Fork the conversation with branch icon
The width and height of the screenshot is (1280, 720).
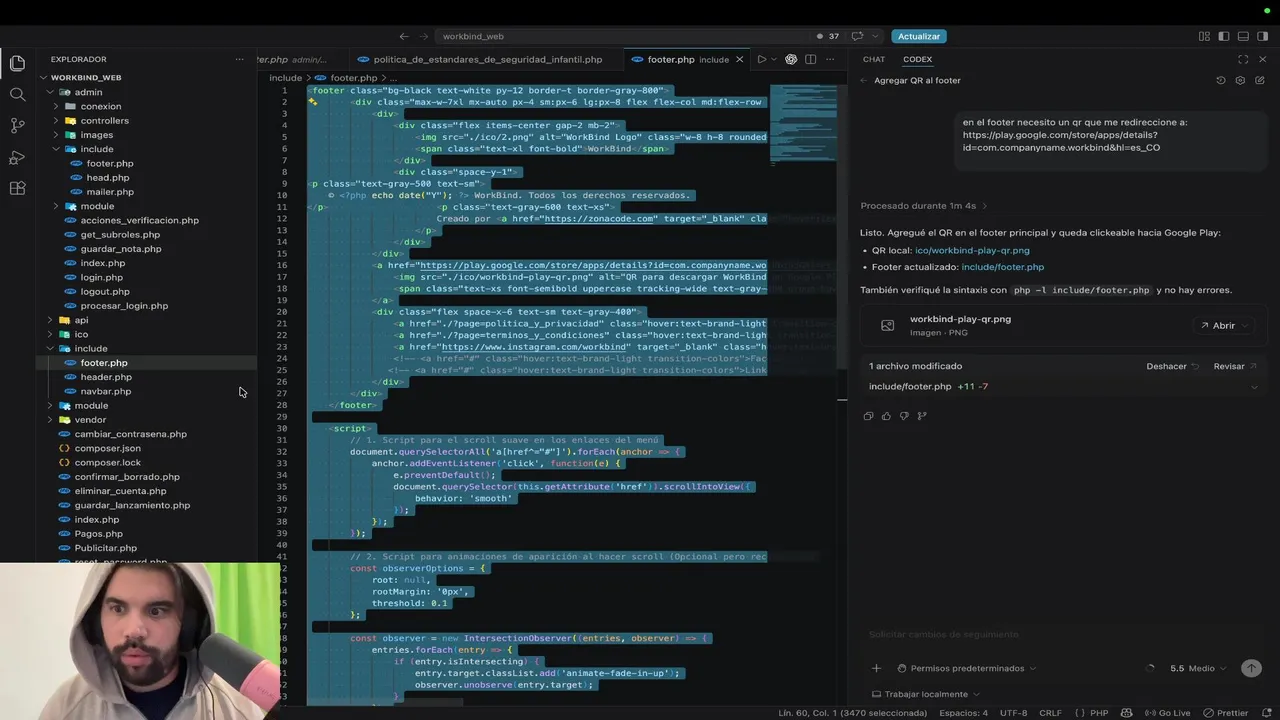922,416
